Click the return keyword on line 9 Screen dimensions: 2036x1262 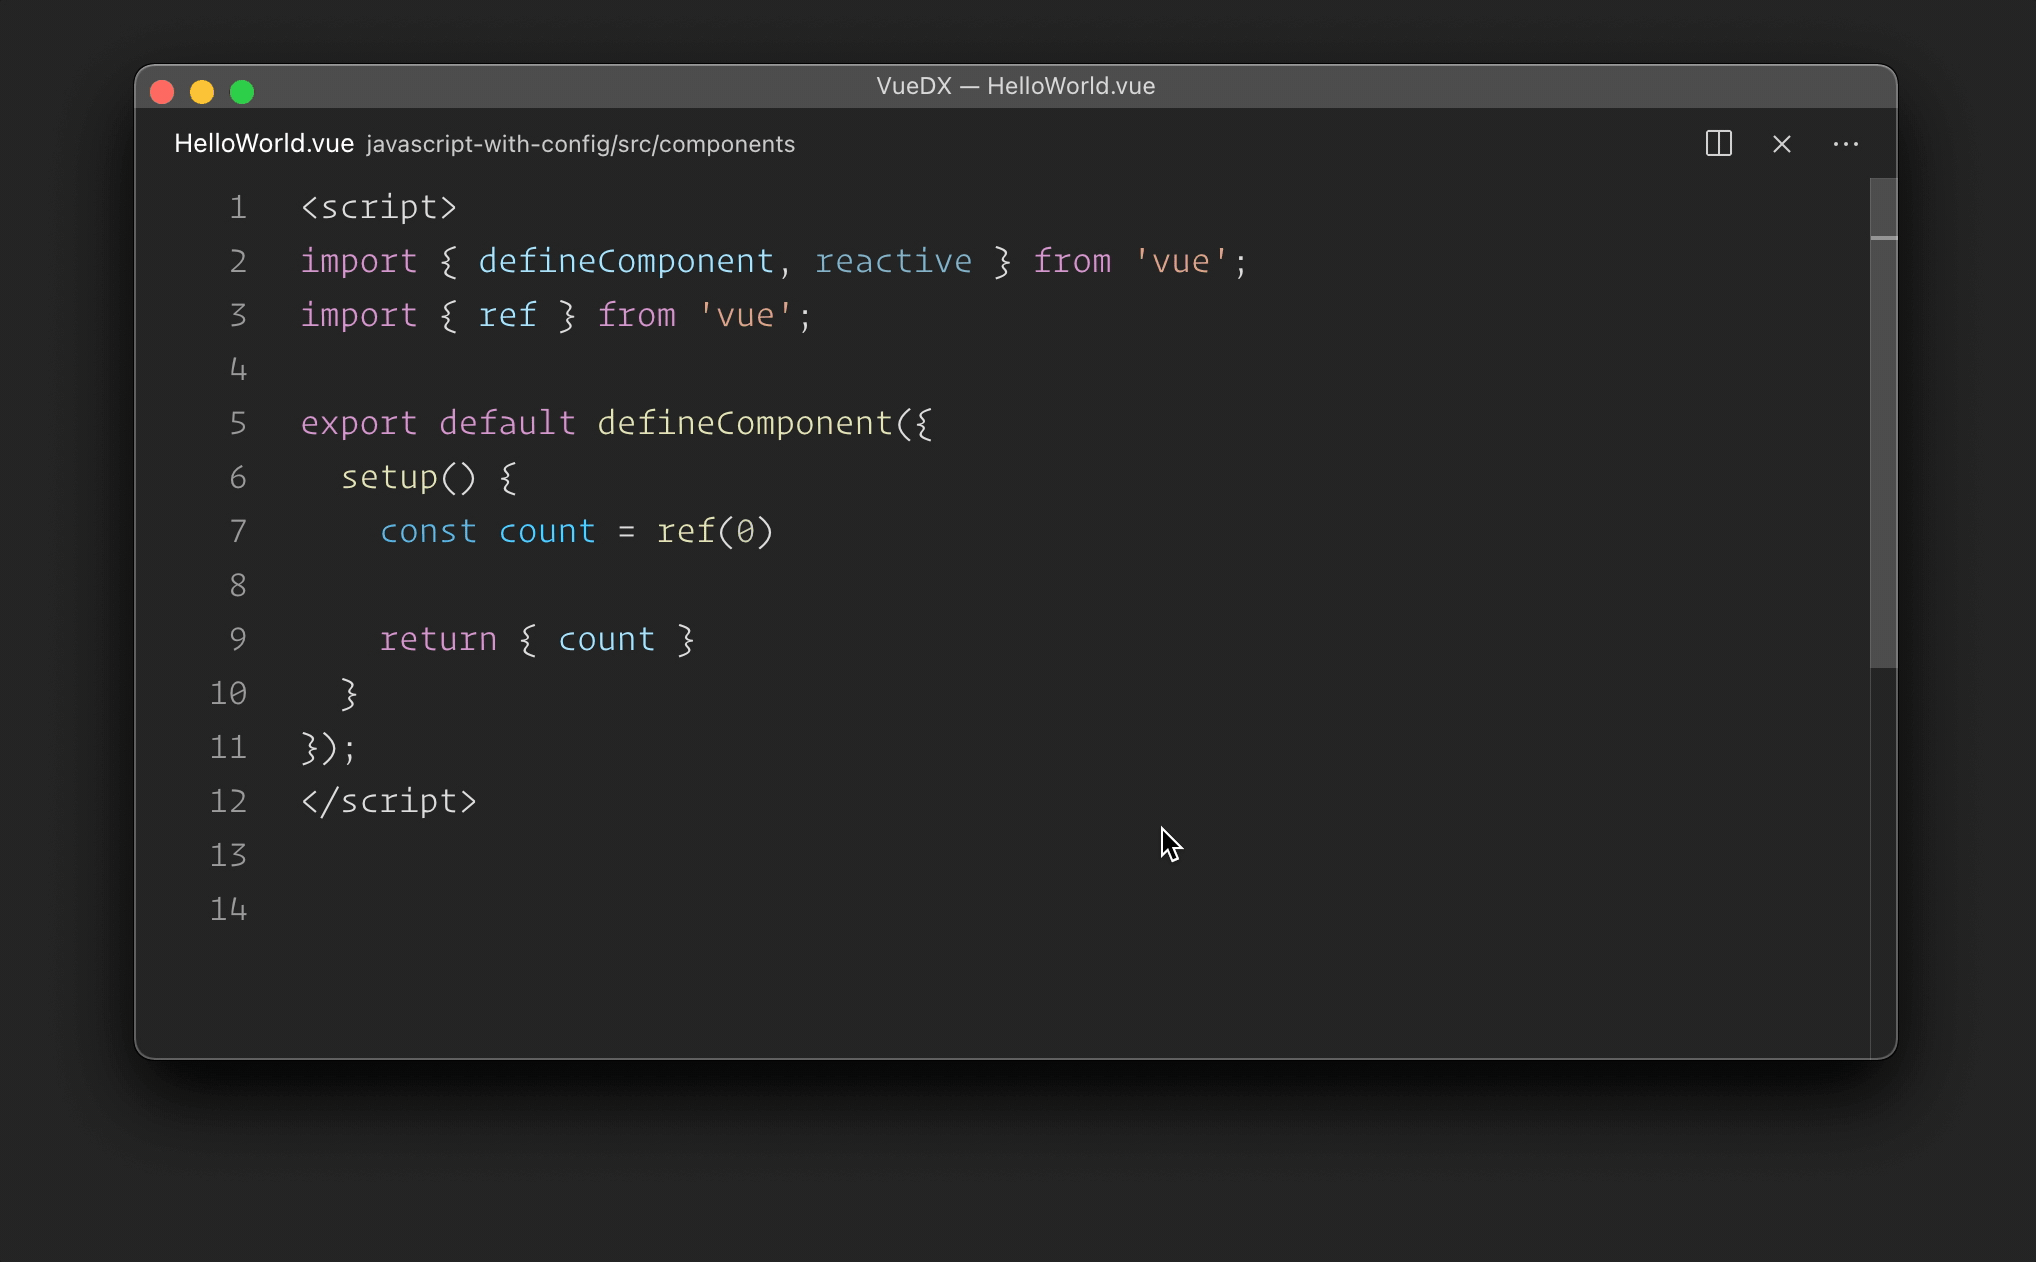click(x=438, y=639)
